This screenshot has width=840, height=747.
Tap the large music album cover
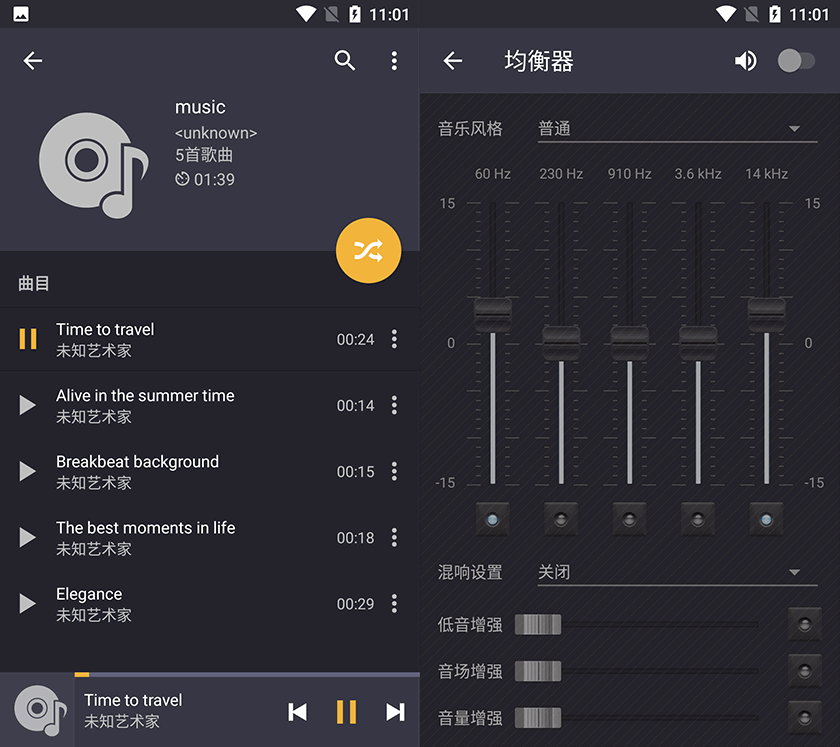point(94,165)
